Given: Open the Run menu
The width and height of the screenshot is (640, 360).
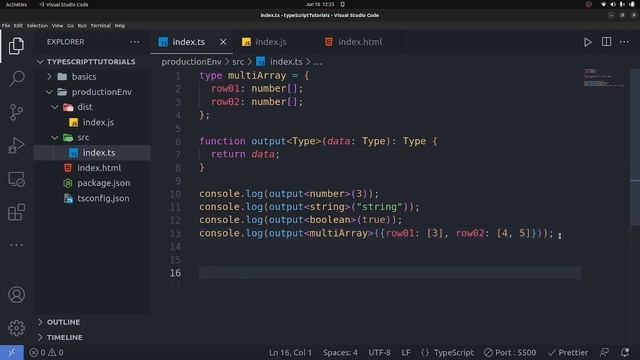Looking at the screenshot, I should point(82,25).
